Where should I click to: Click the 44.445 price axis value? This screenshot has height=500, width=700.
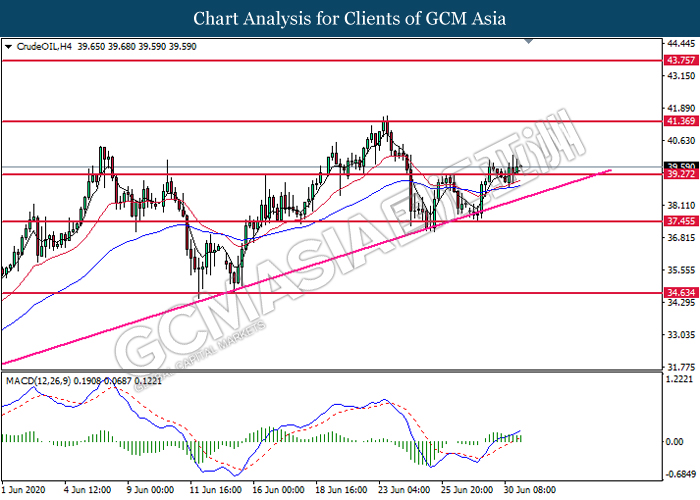coord(681,43)
